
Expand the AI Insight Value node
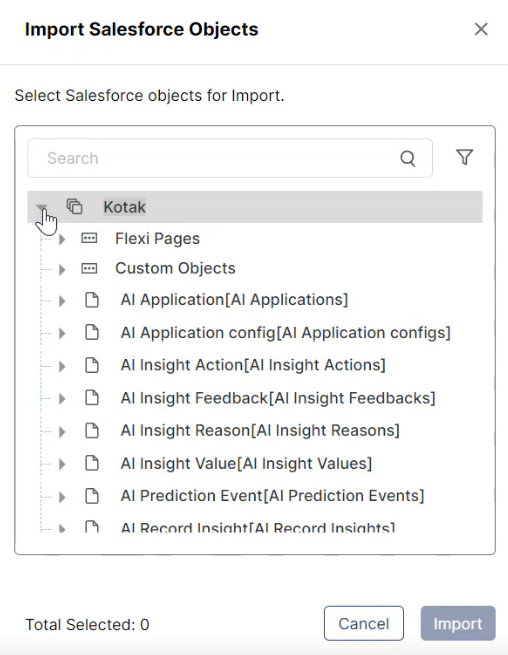pos(62,464)
